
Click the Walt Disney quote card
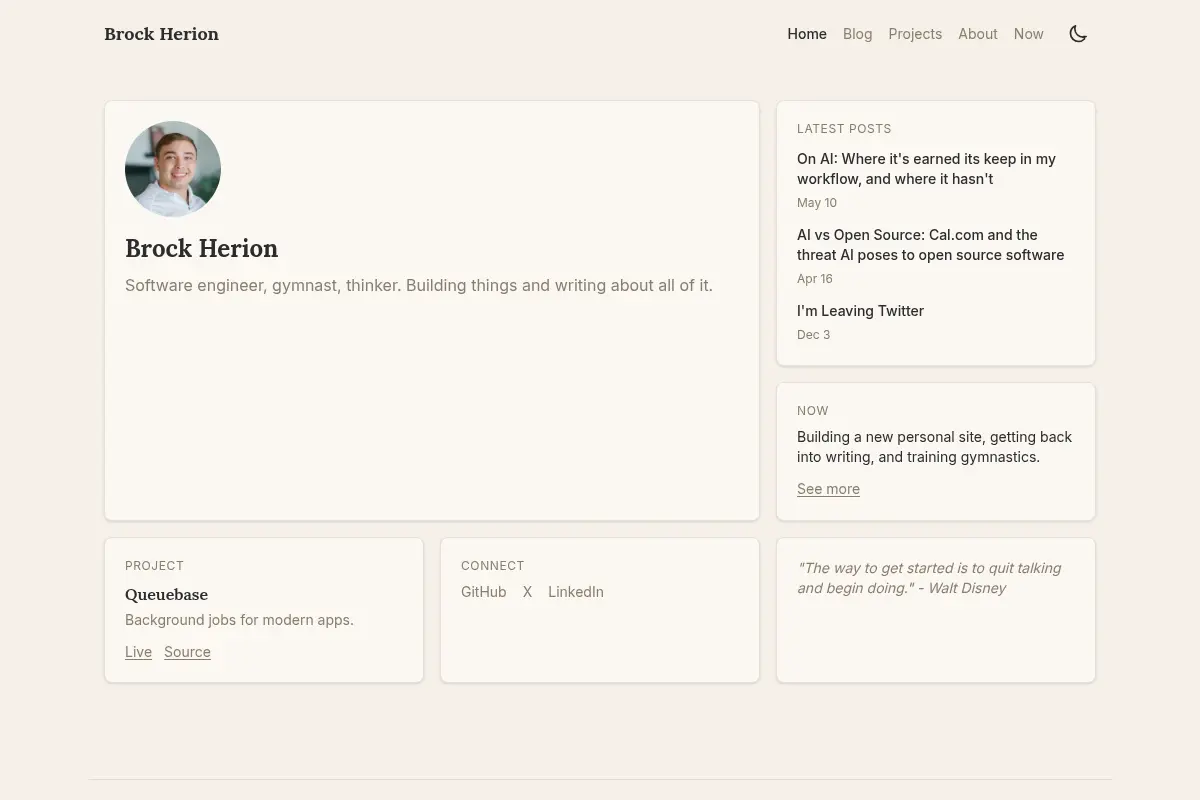point(936,610)
